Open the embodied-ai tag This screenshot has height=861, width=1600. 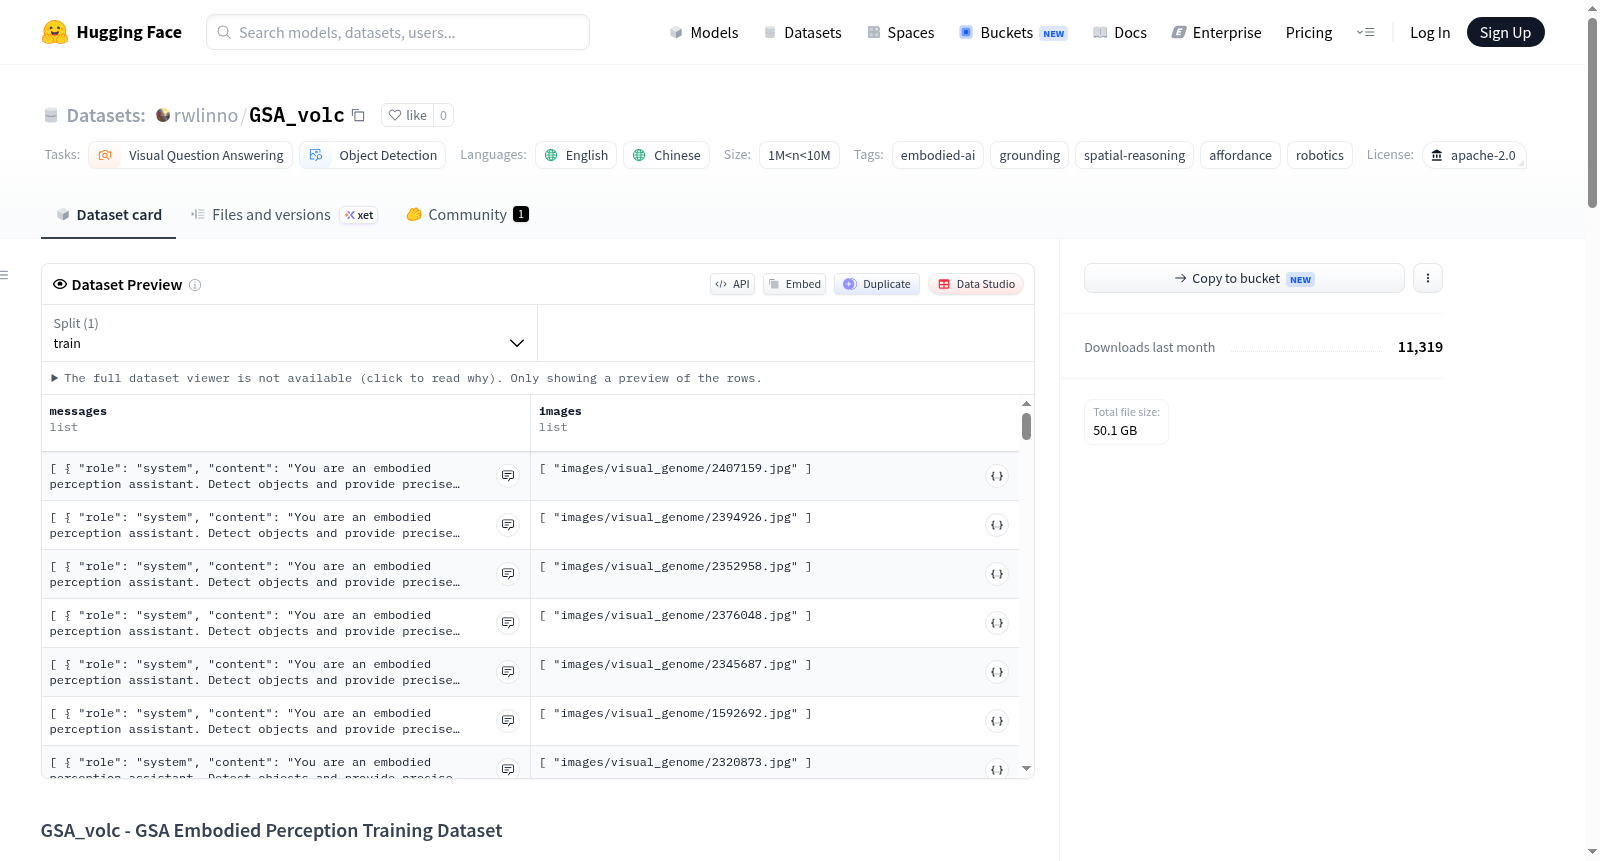(938, 155)
